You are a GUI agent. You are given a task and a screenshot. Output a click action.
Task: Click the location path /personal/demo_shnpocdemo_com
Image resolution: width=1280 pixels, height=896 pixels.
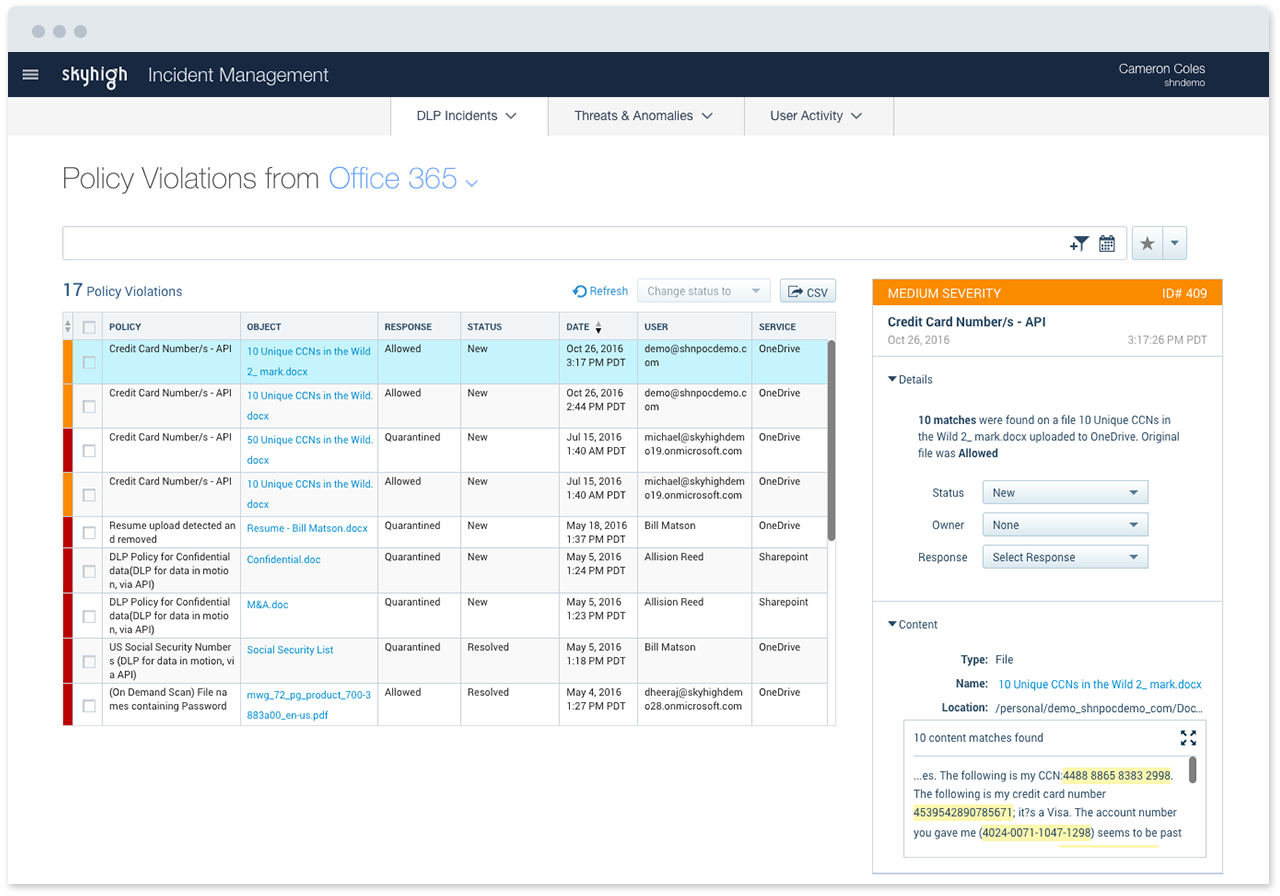point(1099,708)
